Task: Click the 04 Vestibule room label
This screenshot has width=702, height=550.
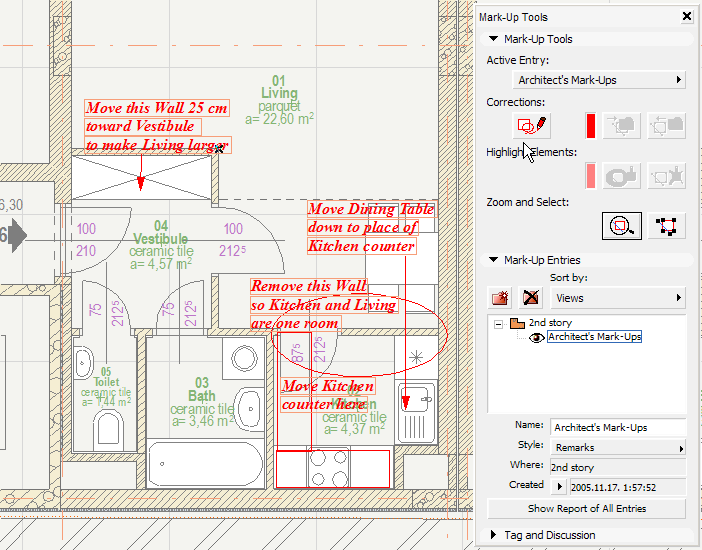Action: [x=160, y=232]
